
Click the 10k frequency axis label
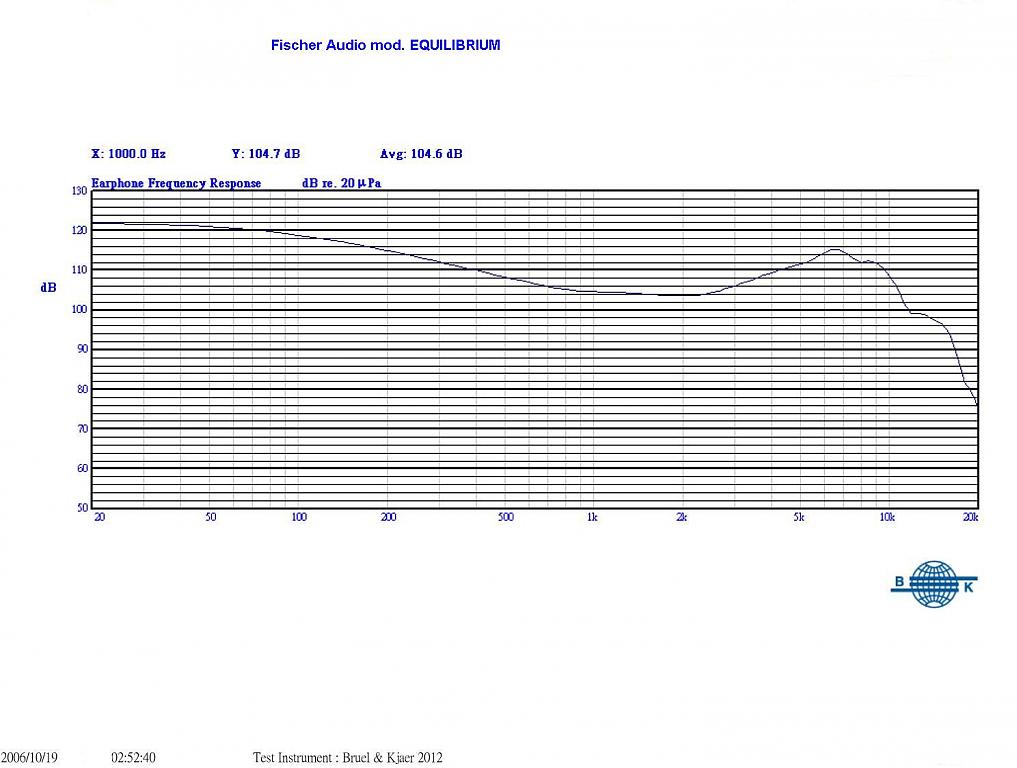click(x=887, y=517)
